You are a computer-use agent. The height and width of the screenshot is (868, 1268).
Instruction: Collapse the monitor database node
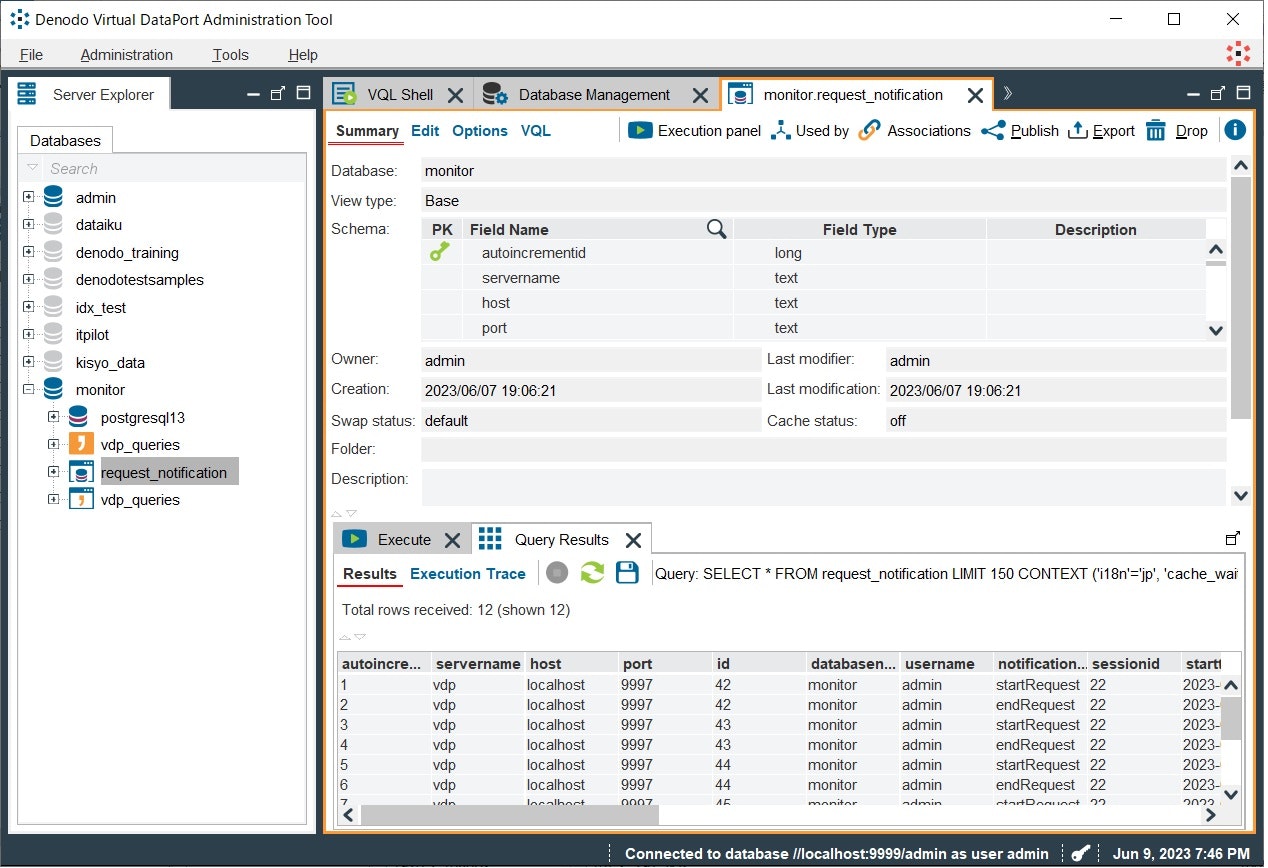(x=28, y=389)
